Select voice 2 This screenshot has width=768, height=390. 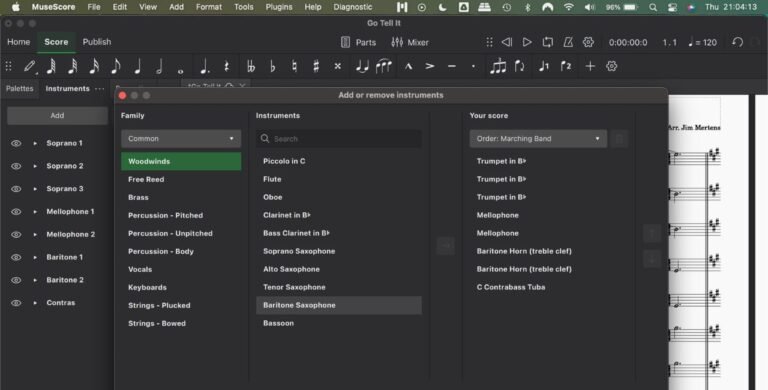coord(566,66)
